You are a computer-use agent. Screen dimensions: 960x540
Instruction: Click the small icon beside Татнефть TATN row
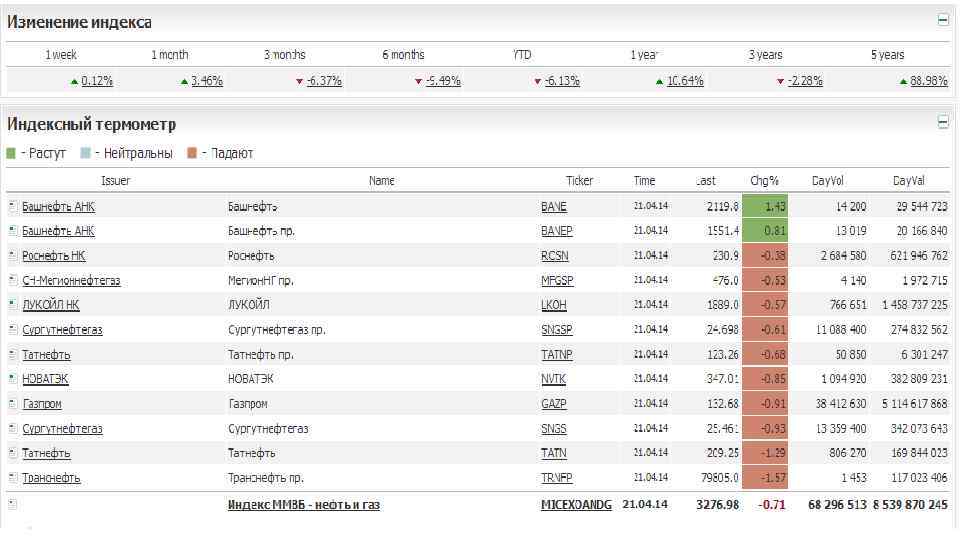[x=13, y=453]
